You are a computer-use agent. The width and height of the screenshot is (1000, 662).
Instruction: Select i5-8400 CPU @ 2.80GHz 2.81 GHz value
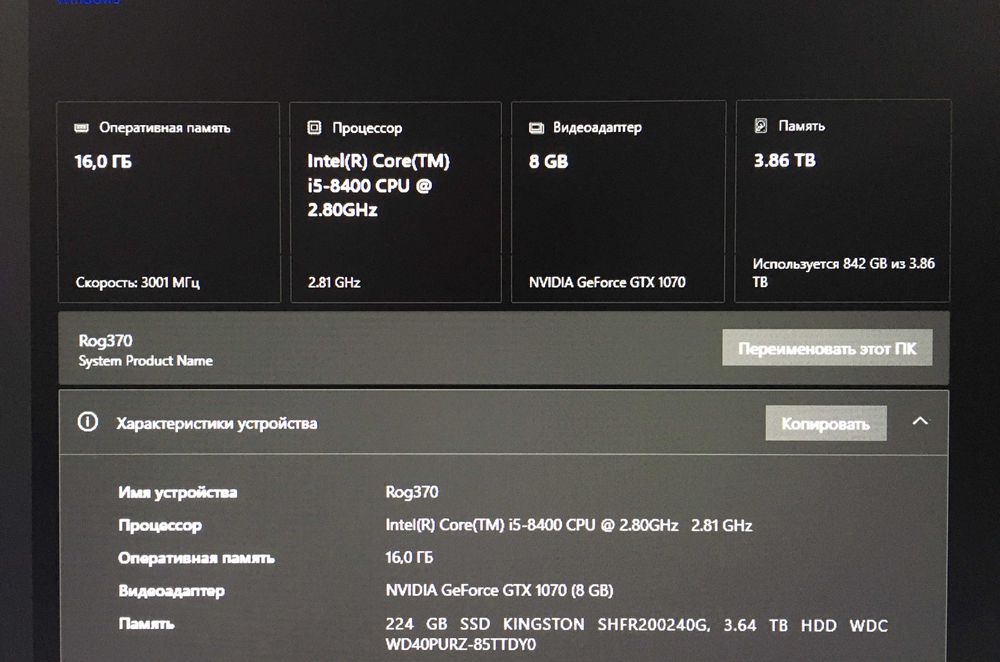pyautogui.click(x=569, y=525)
